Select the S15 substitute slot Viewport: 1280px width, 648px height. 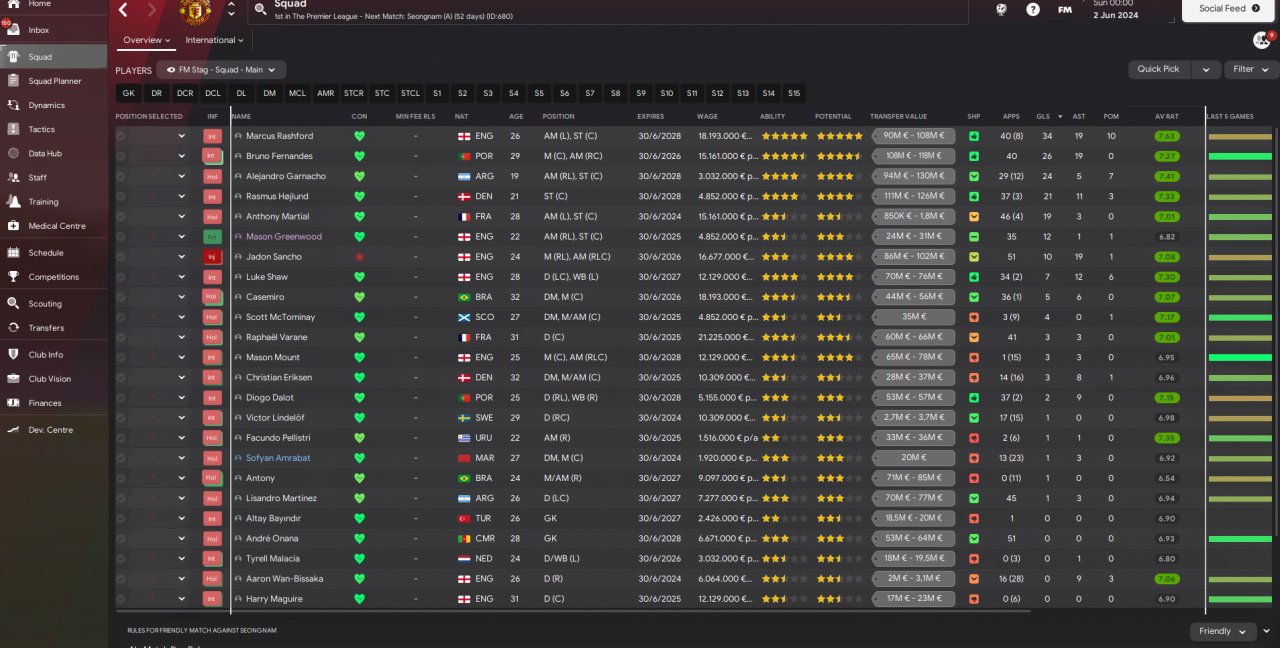(x=794, y=93)
